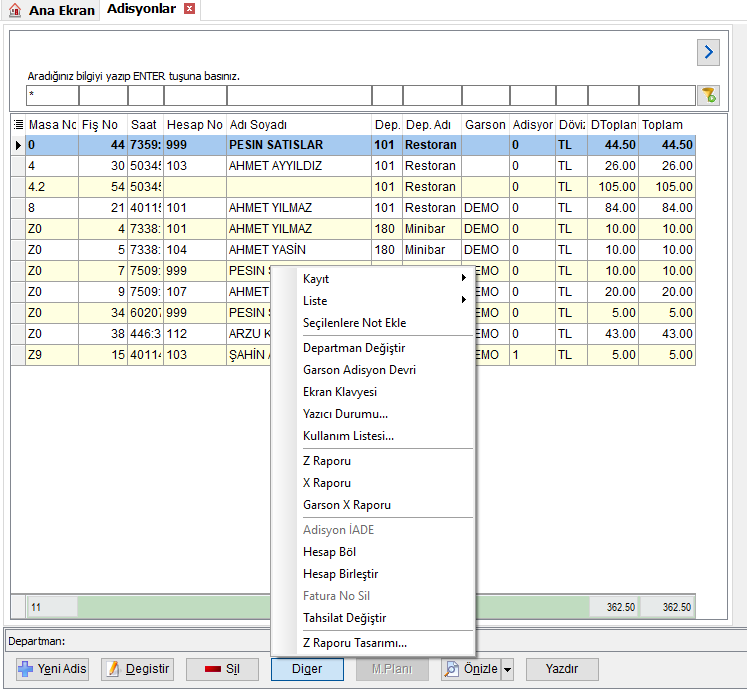Sort by Dep. Adı column header

coord(432,125)
